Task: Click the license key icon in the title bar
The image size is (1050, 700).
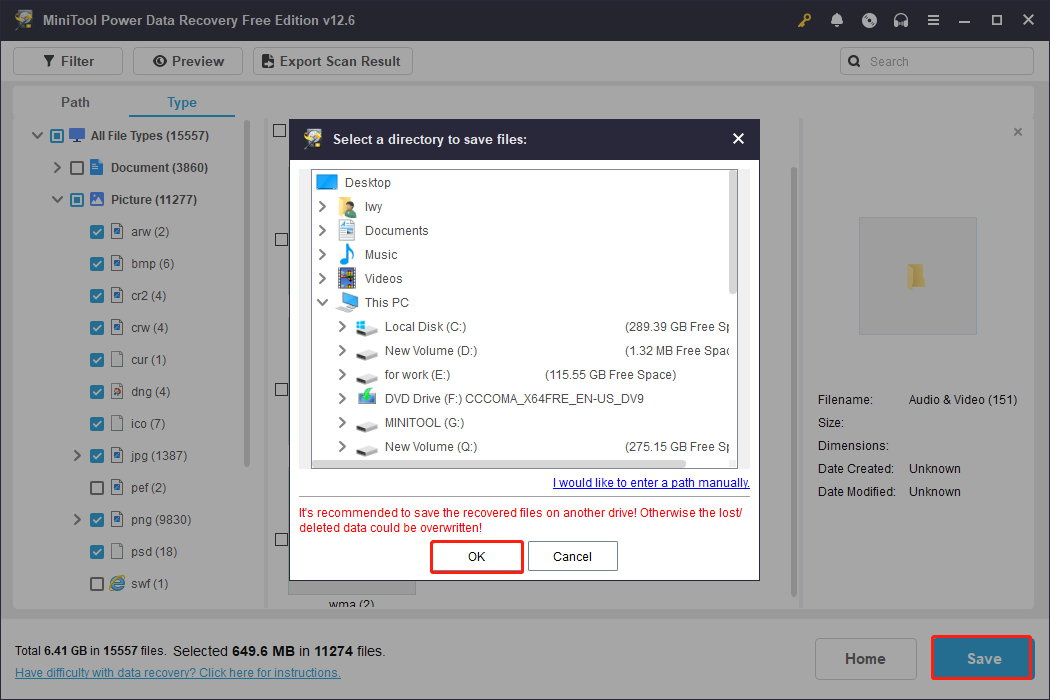Action: tap(804, 20)
